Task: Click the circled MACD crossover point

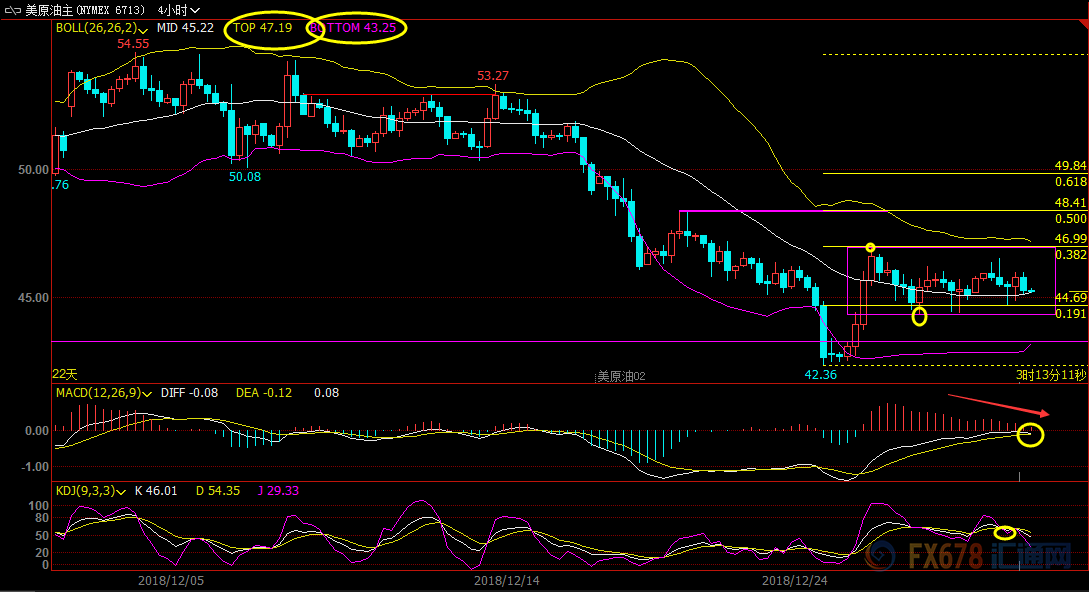Action: click(x=1029, y=434)
